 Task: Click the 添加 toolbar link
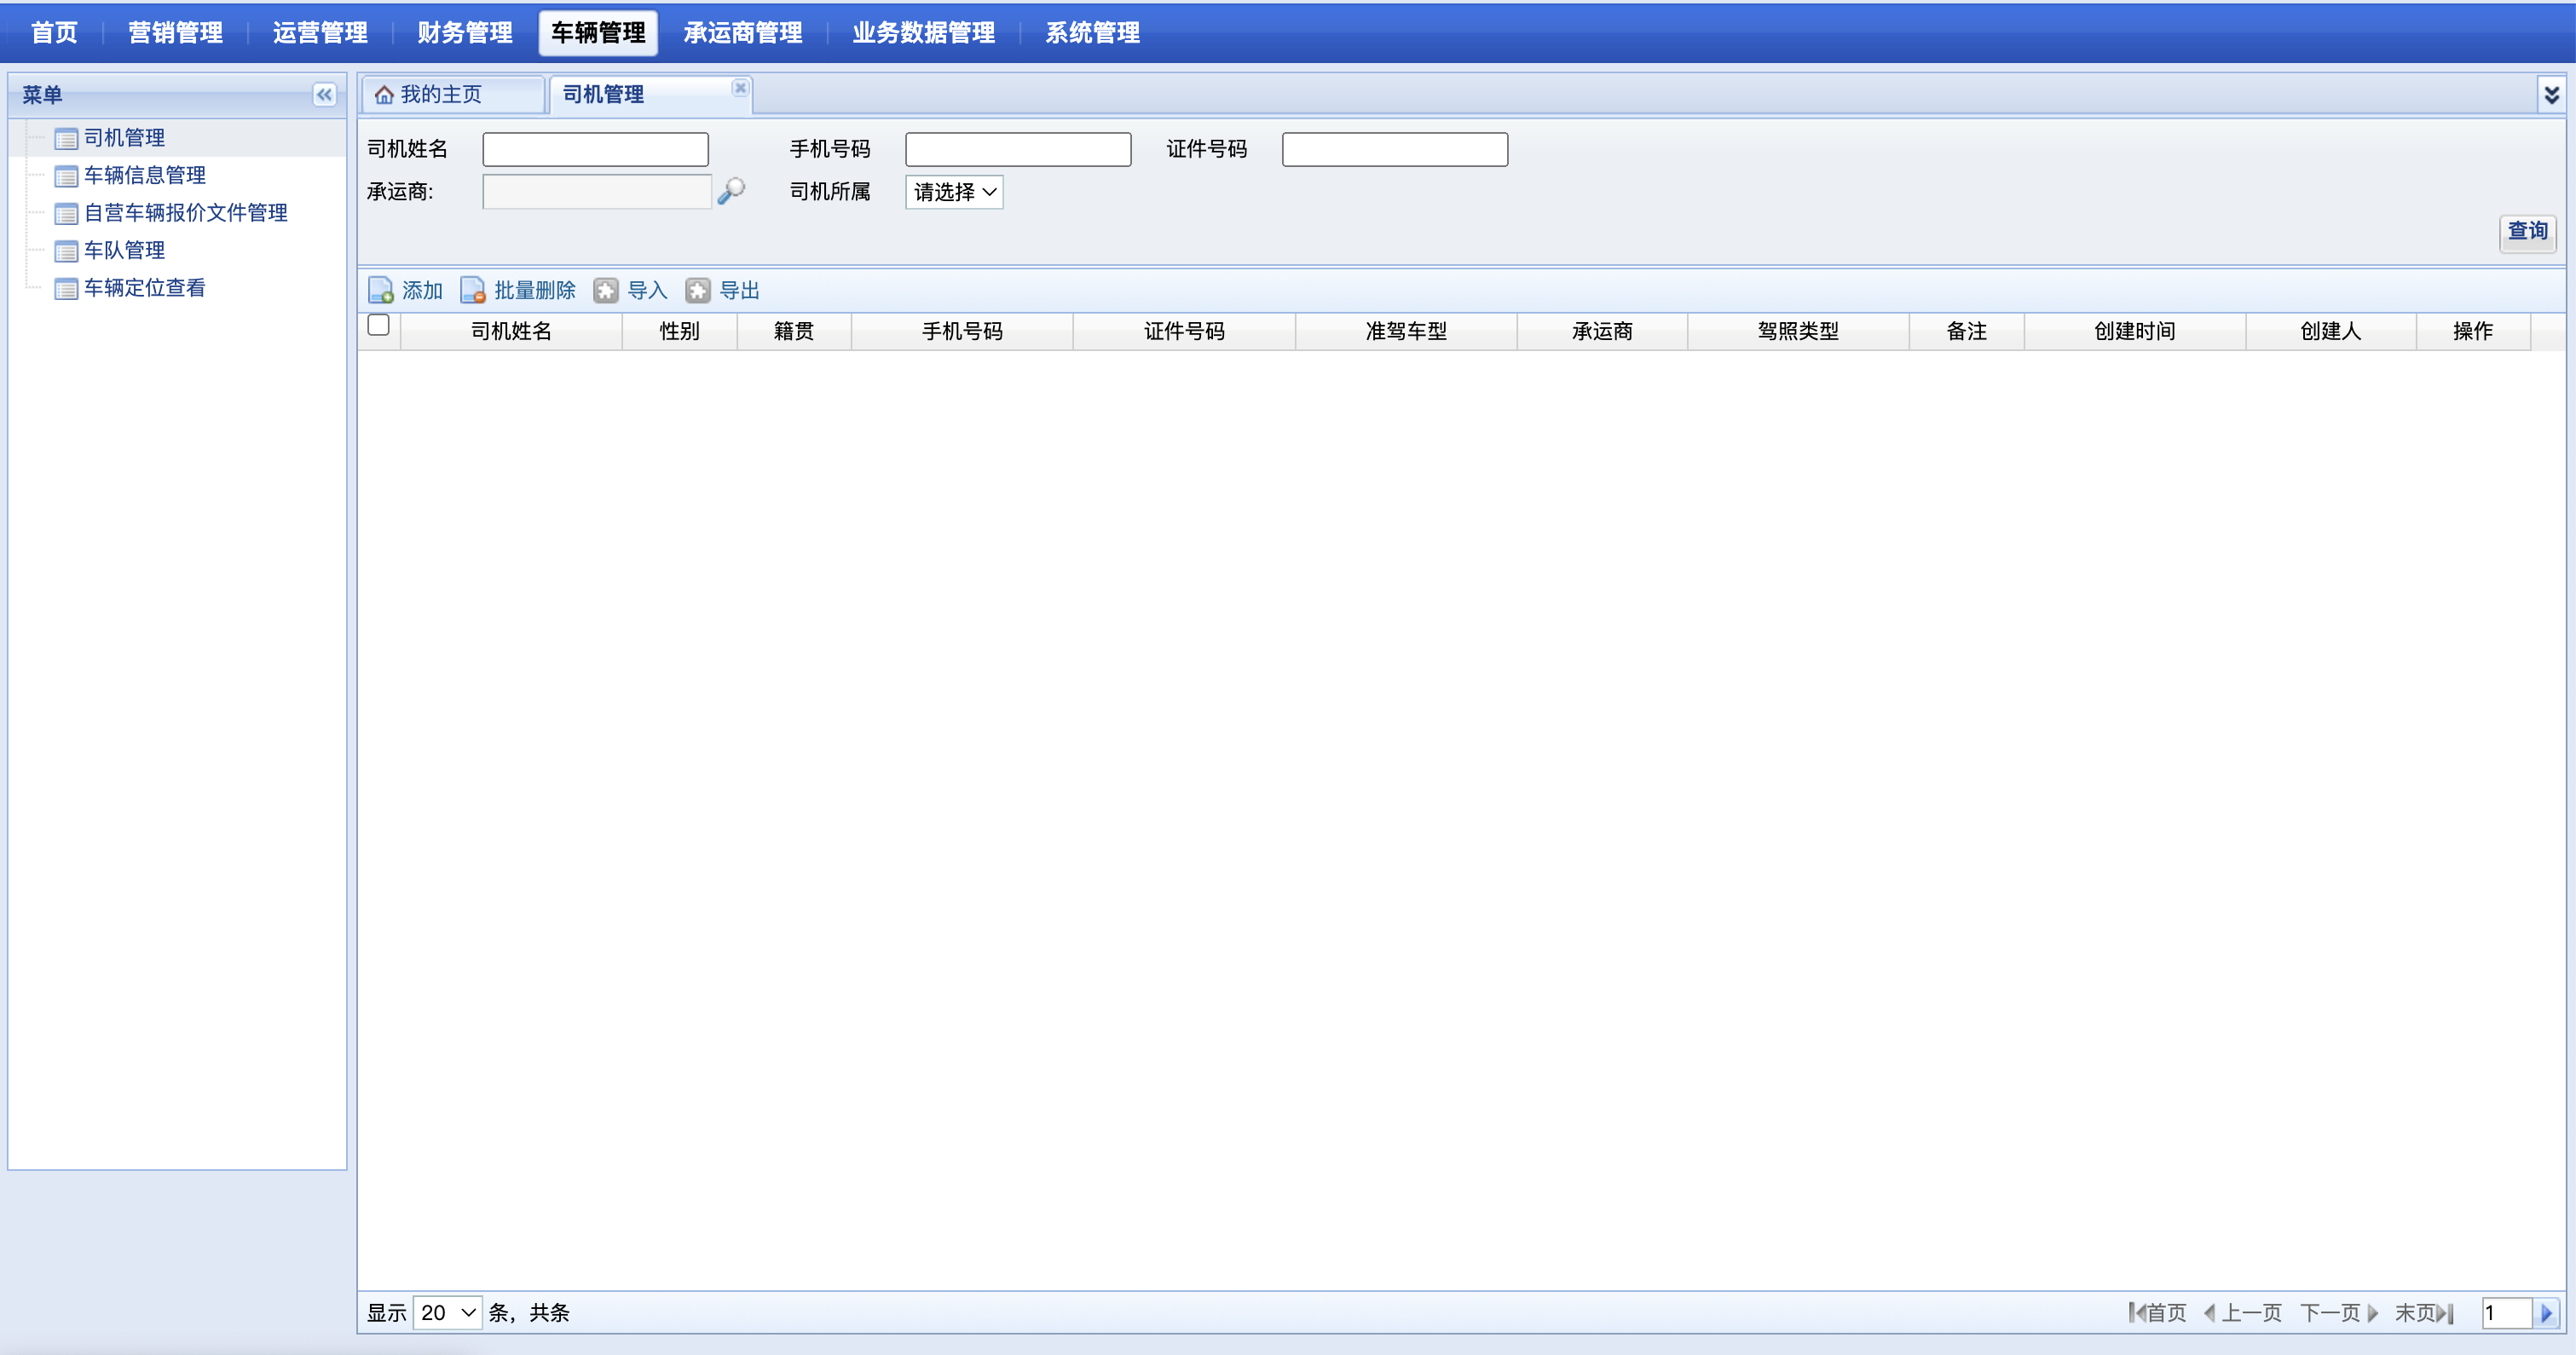point(422,290)
